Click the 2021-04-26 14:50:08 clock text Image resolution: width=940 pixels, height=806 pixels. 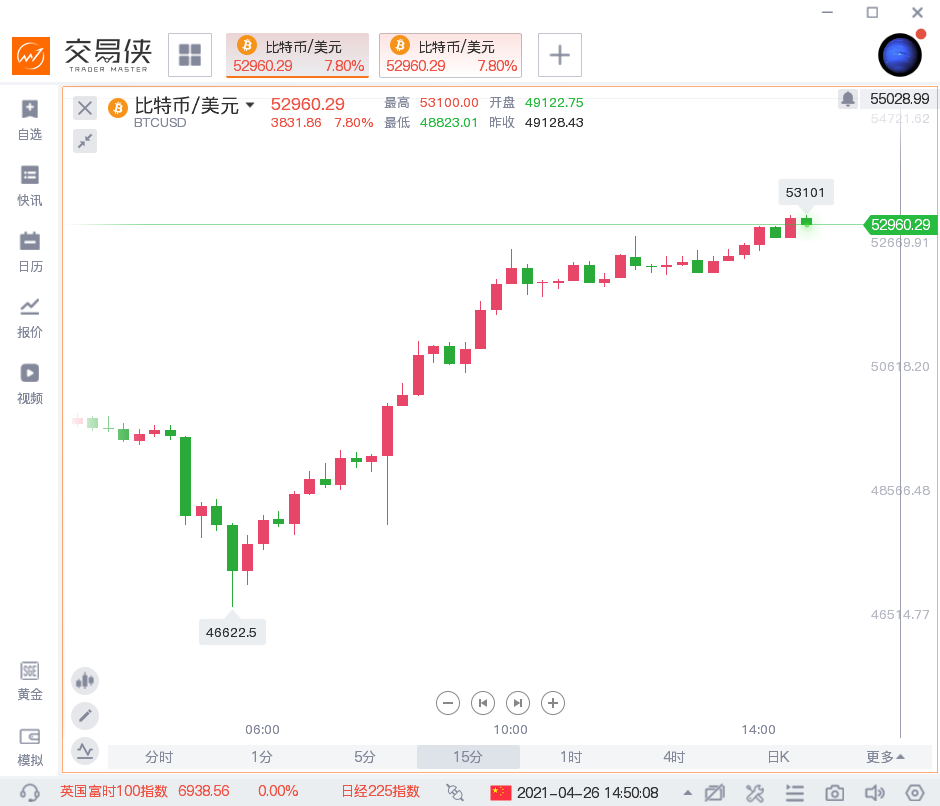pos(588,793)
